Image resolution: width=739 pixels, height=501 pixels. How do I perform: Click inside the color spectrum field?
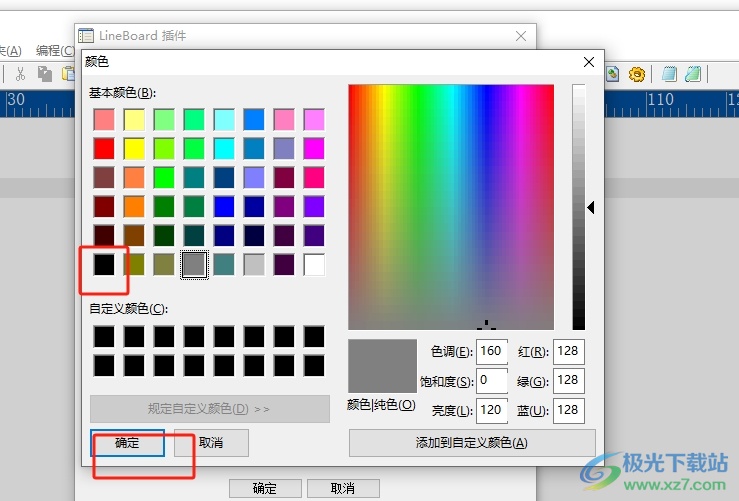point(451,207)
